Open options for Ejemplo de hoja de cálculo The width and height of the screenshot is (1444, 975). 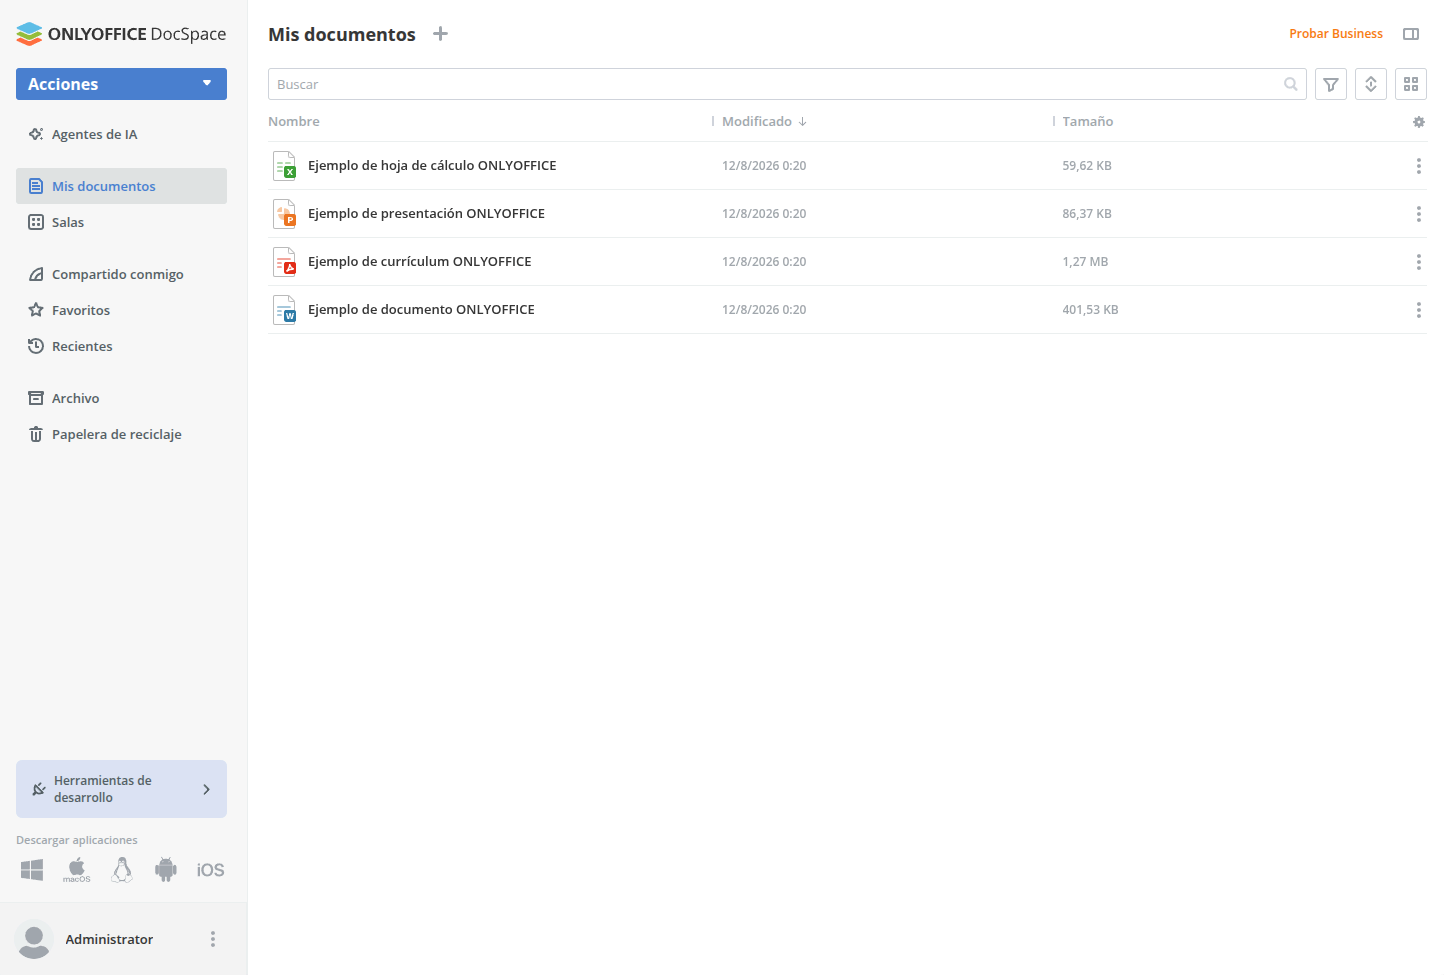pos(1418,166)
